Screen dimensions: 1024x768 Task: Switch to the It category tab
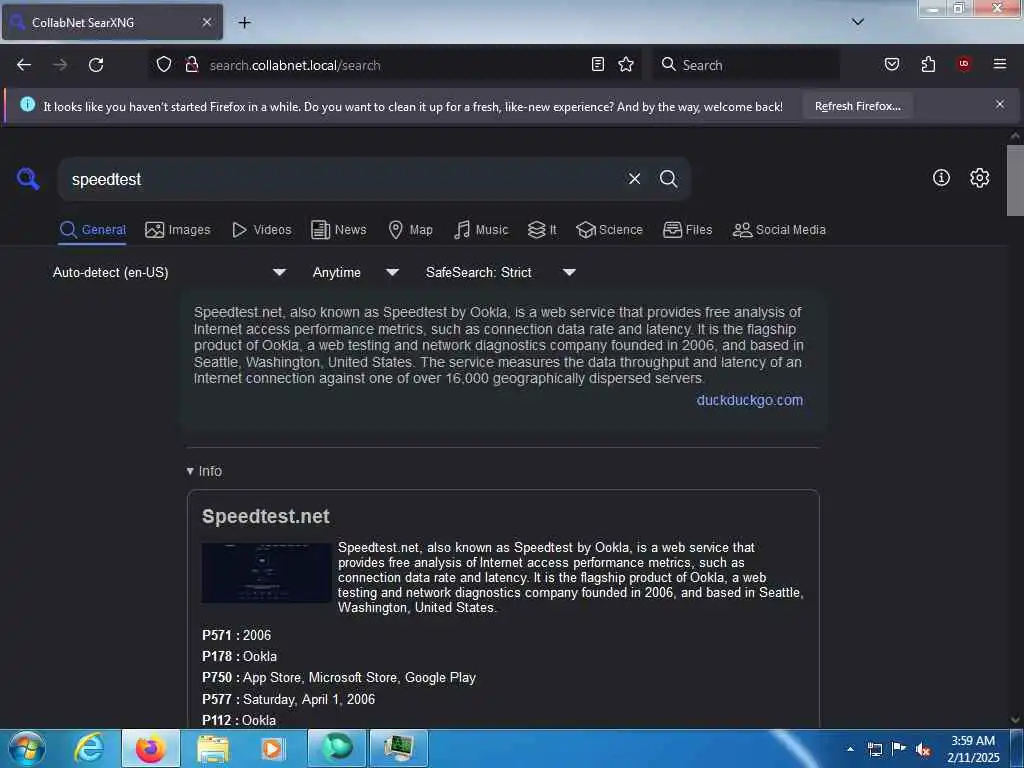pos(542,230)
